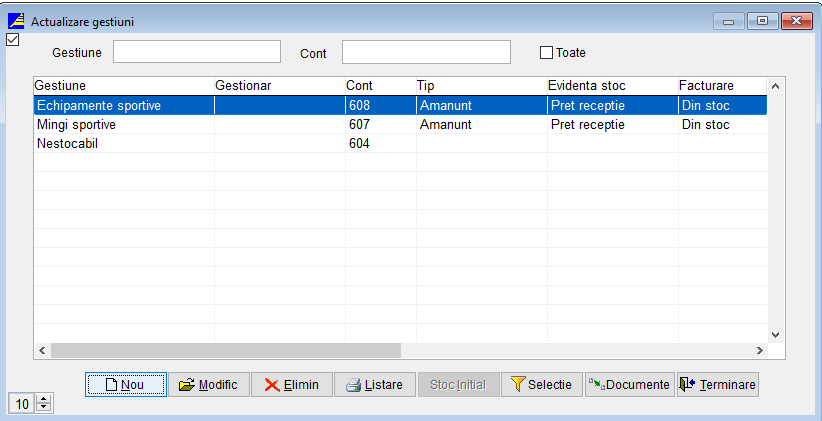Click the Nou button with blank page icon

125,385
